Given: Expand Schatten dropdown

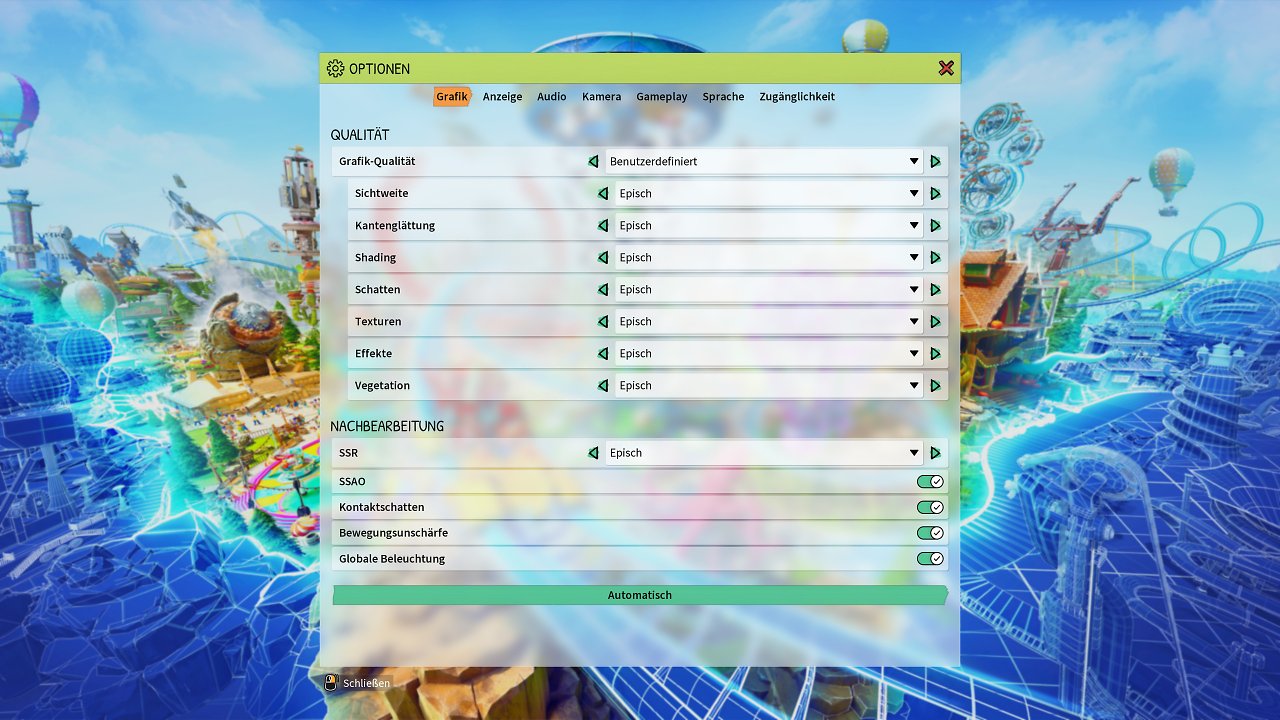Looking at the screenshot, I should click(x=769, y=289).
